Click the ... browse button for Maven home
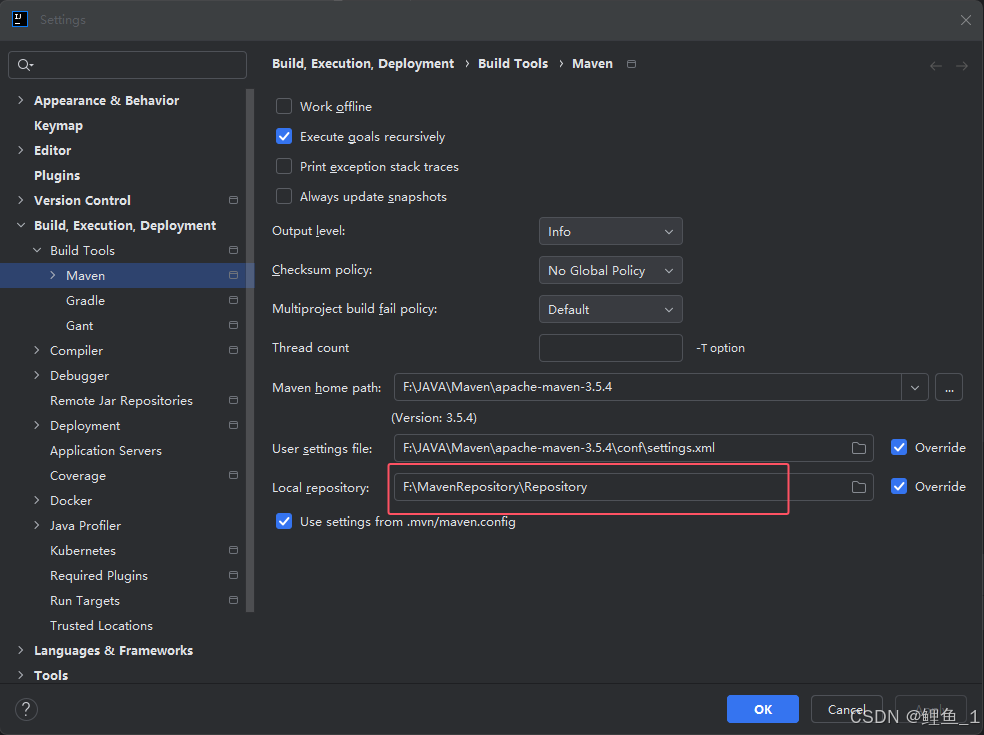Image resolution: width=984 pixels, height=735 pixels. 949,388
